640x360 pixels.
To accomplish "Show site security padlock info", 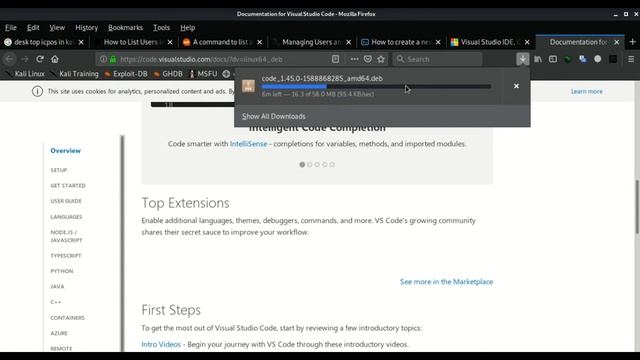I will tap(113, 59).
